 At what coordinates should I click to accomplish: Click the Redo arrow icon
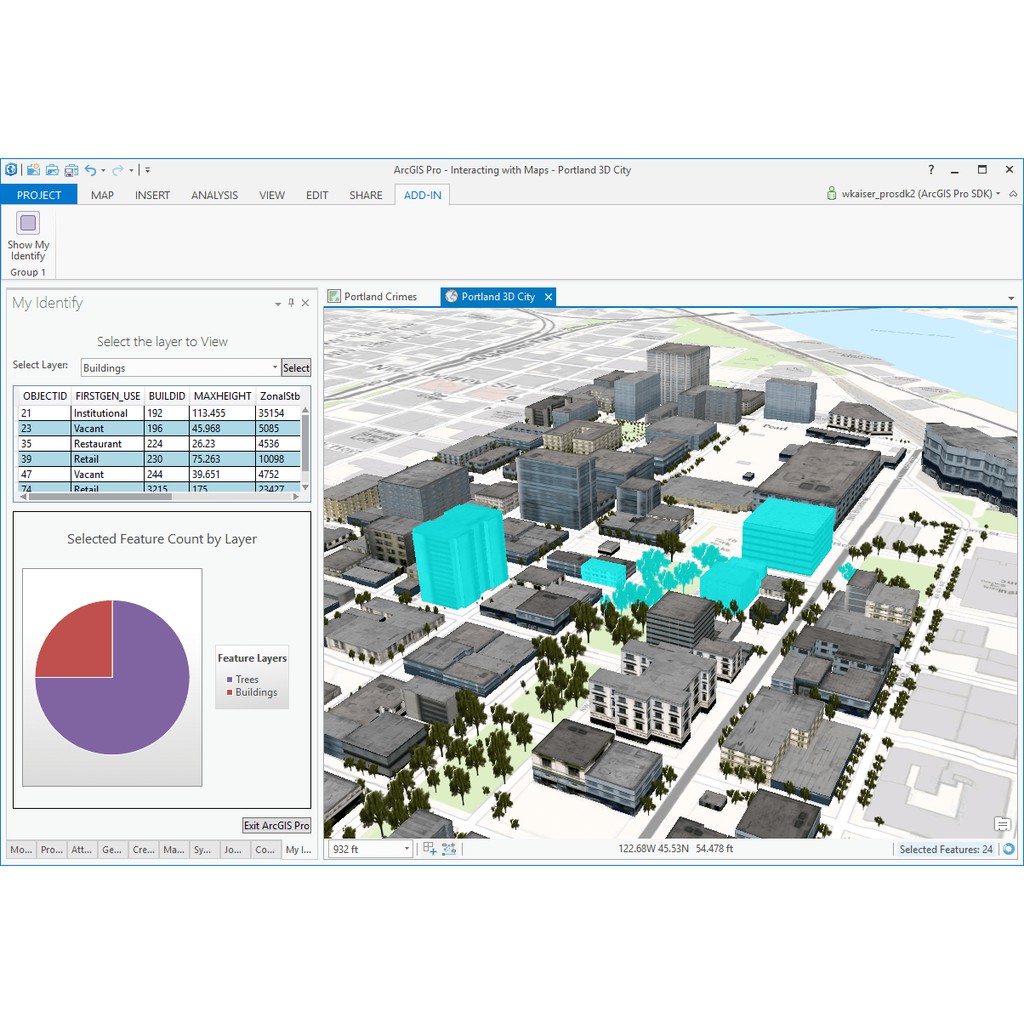tap(118, 170)
